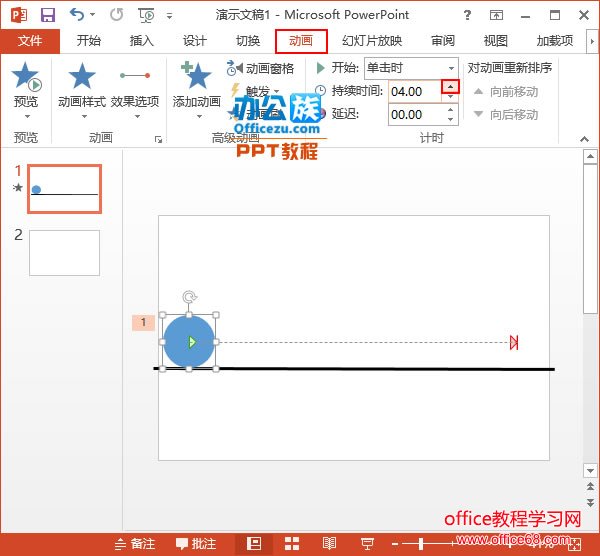Click the rotation handle above the circle
The width and height of the screenshot is (600, 556).
189,297
